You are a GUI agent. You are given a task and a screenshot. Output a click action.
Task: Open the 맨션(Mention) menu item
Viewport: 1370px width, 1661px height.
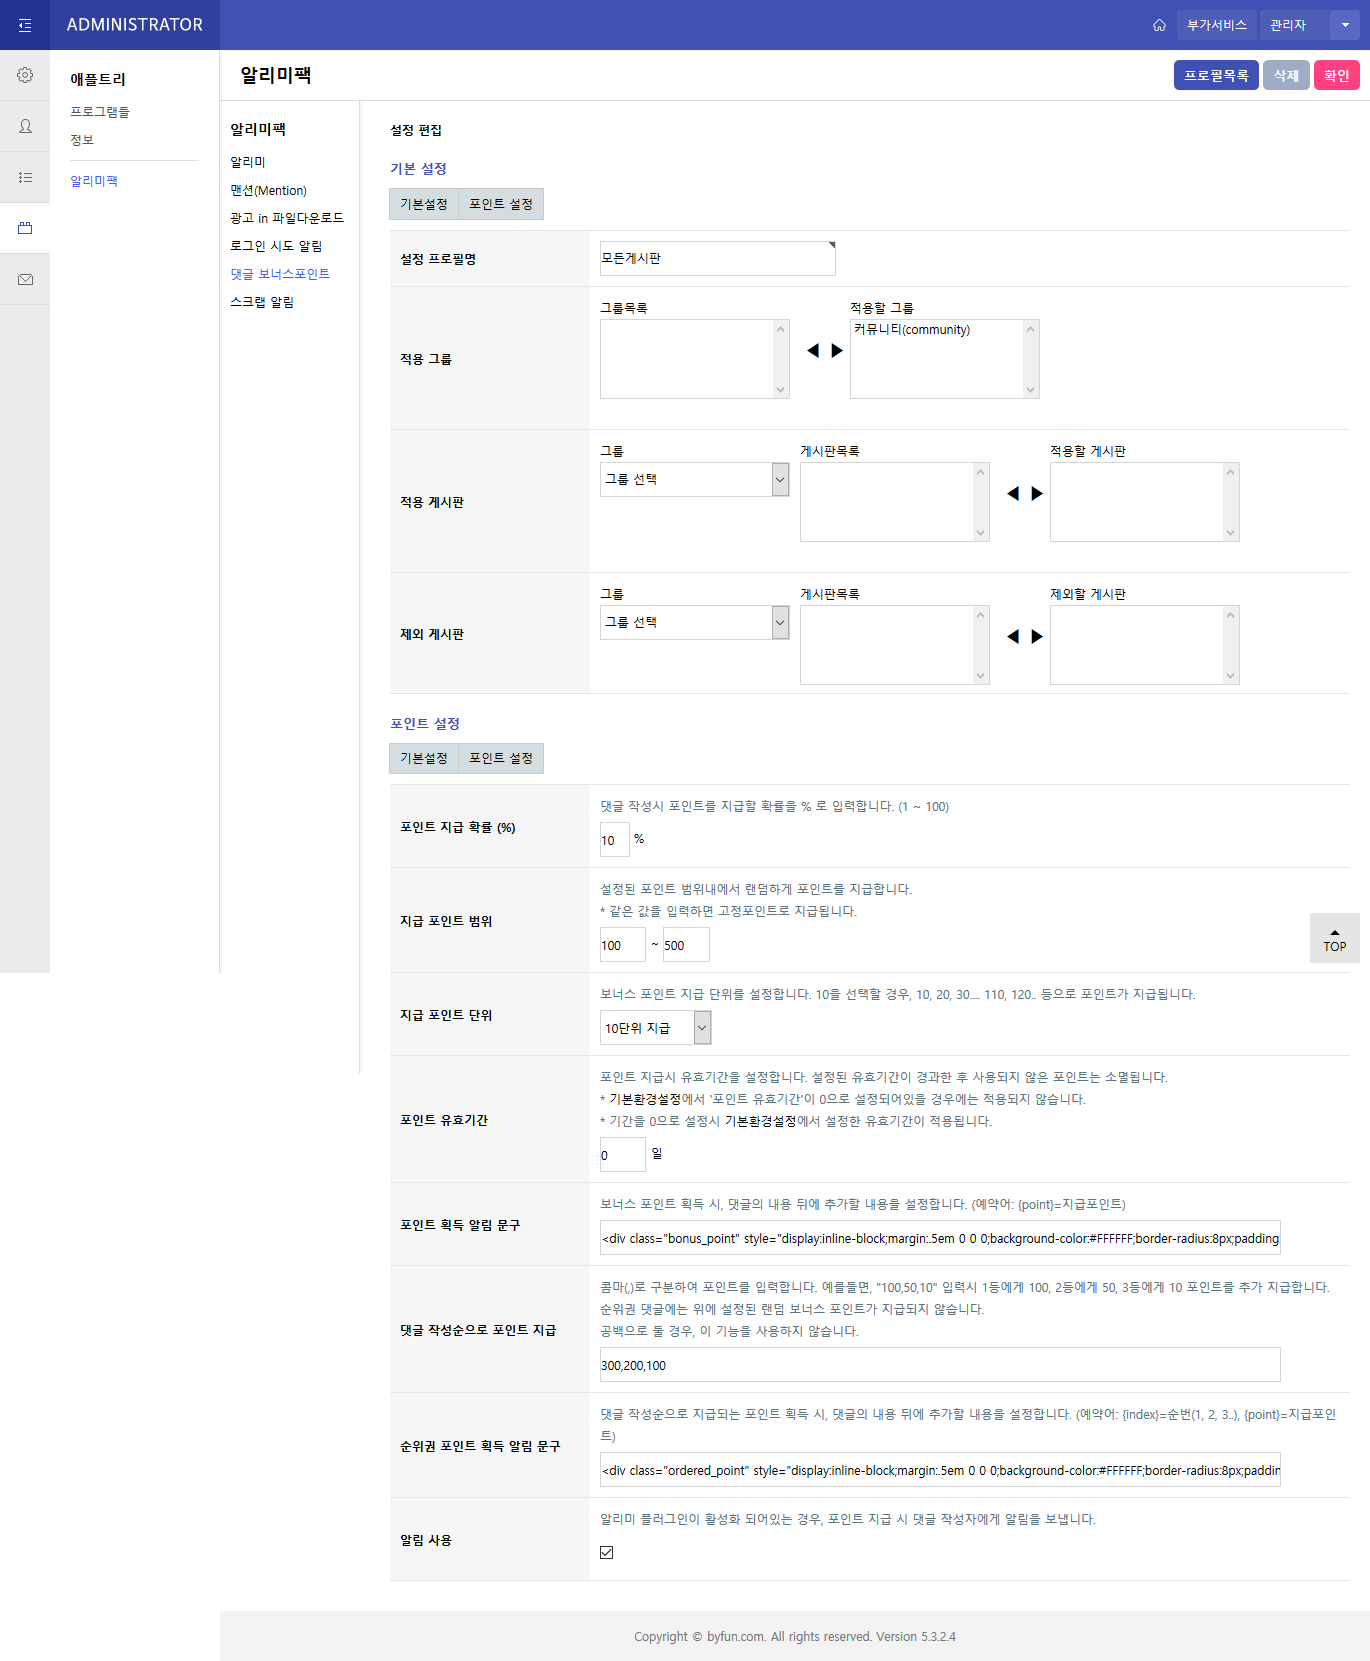click(268, 190)
